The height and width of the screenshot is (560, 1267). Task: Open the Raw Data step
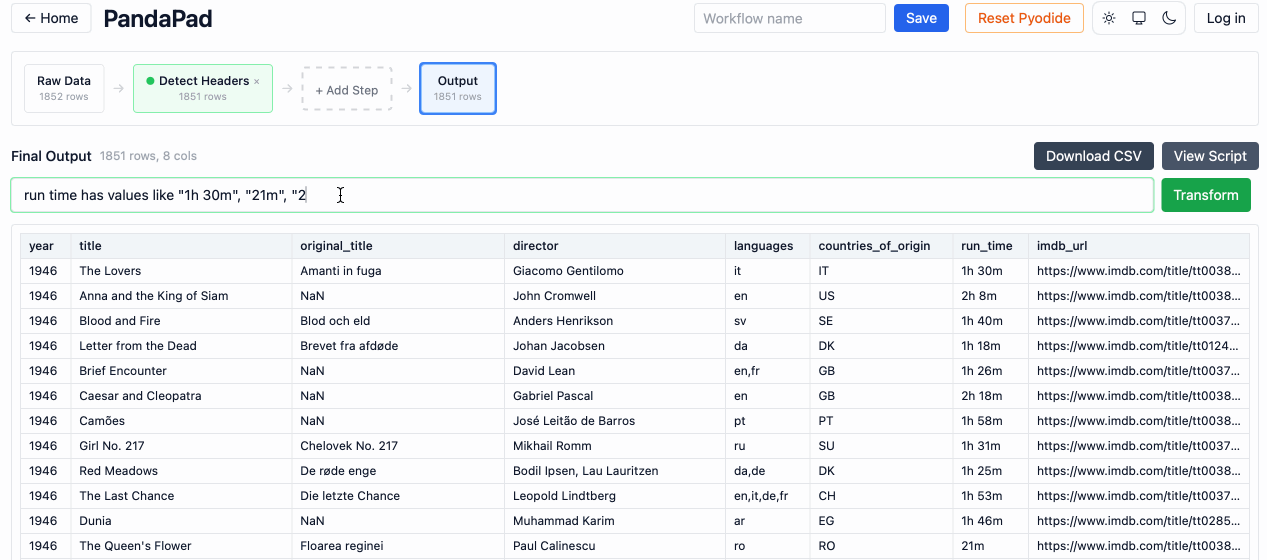coord(64,88)
